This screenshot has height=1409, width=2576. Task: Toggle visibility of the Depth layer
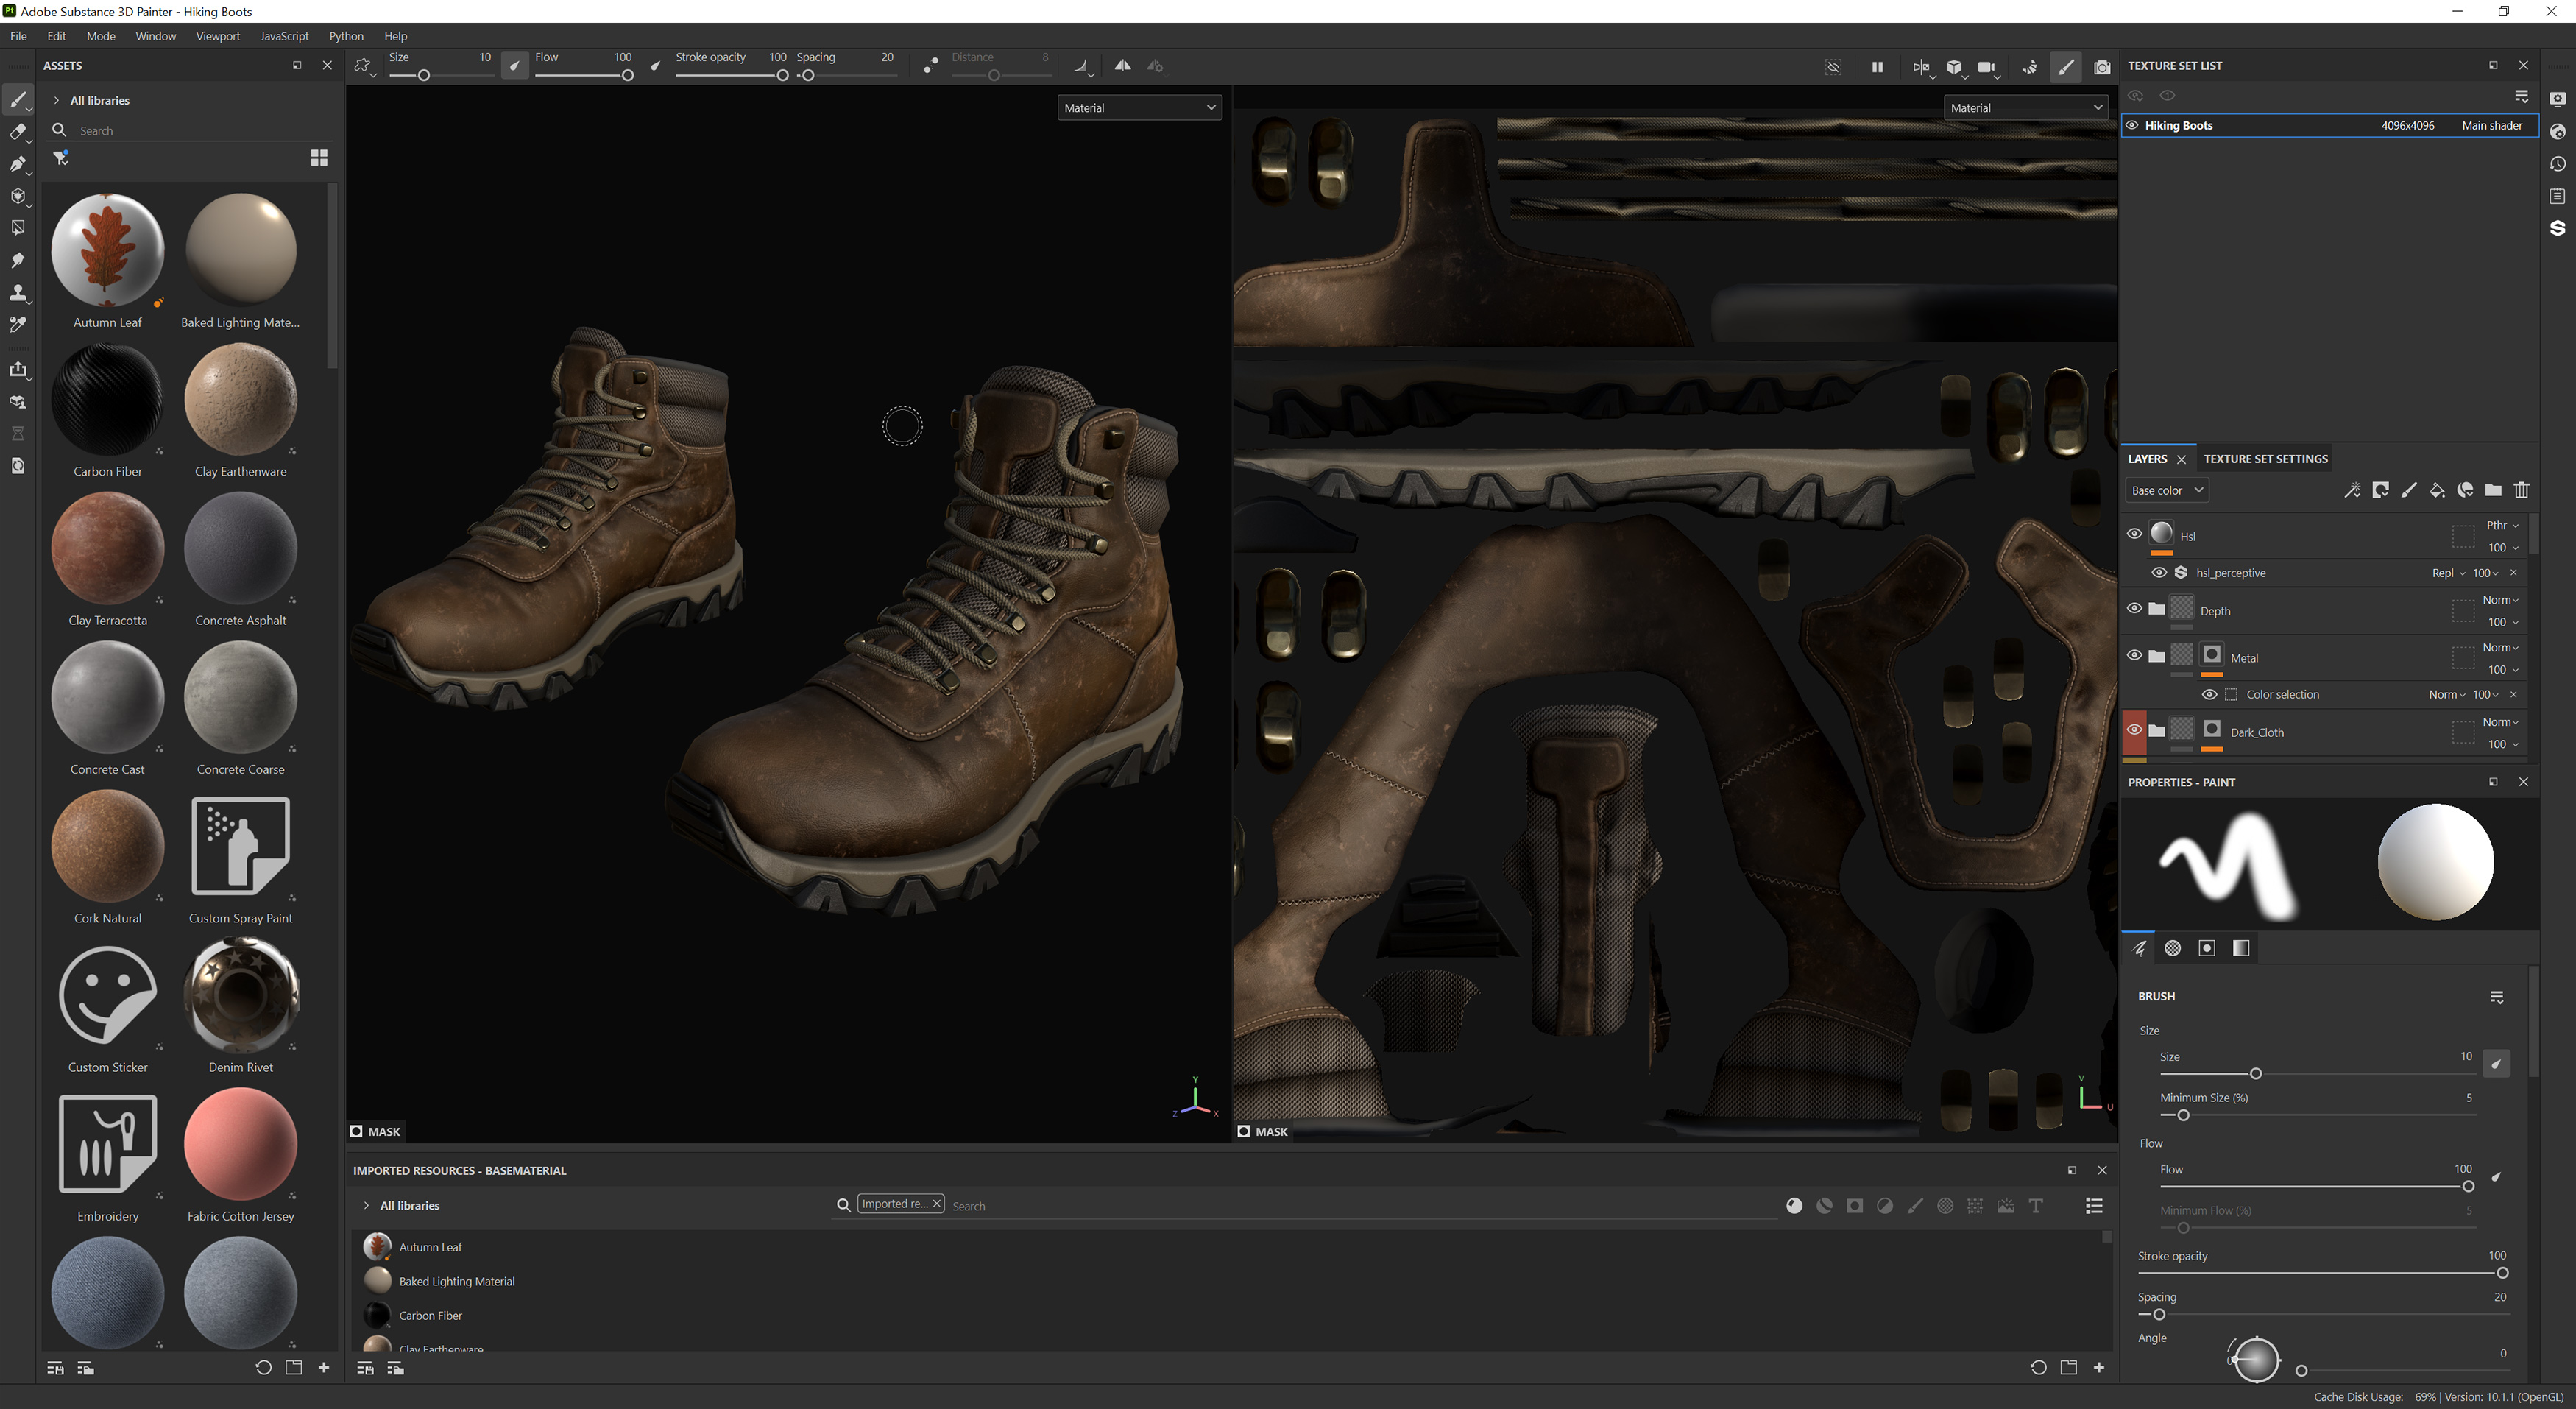2134,608
